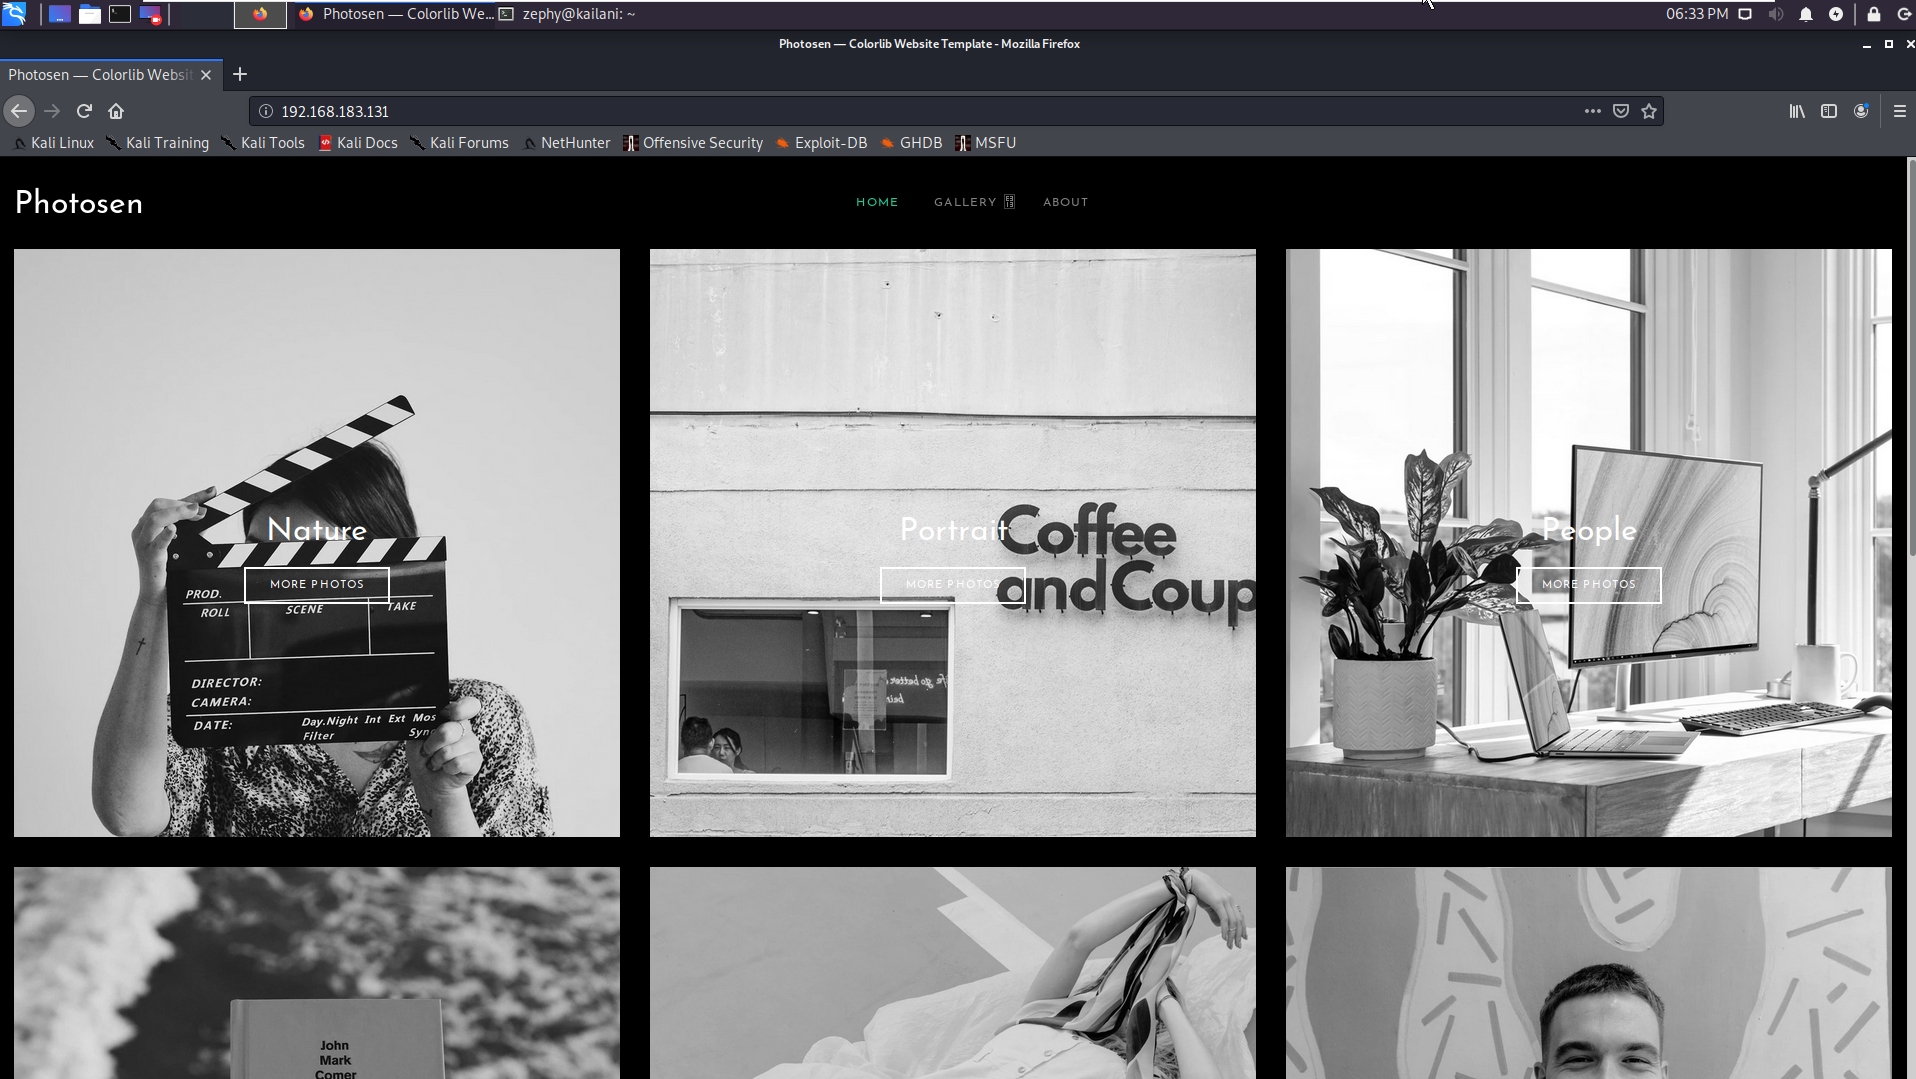This screenshot has height=1079, width=1916.
Task: Open the Firefox account icon
Action: (1861, 111)
